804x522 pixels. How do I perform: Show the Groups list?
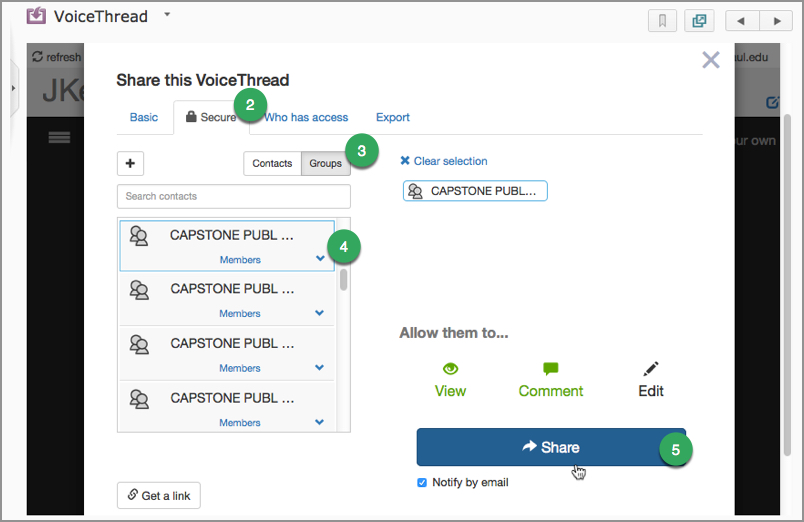click(326, 164)
